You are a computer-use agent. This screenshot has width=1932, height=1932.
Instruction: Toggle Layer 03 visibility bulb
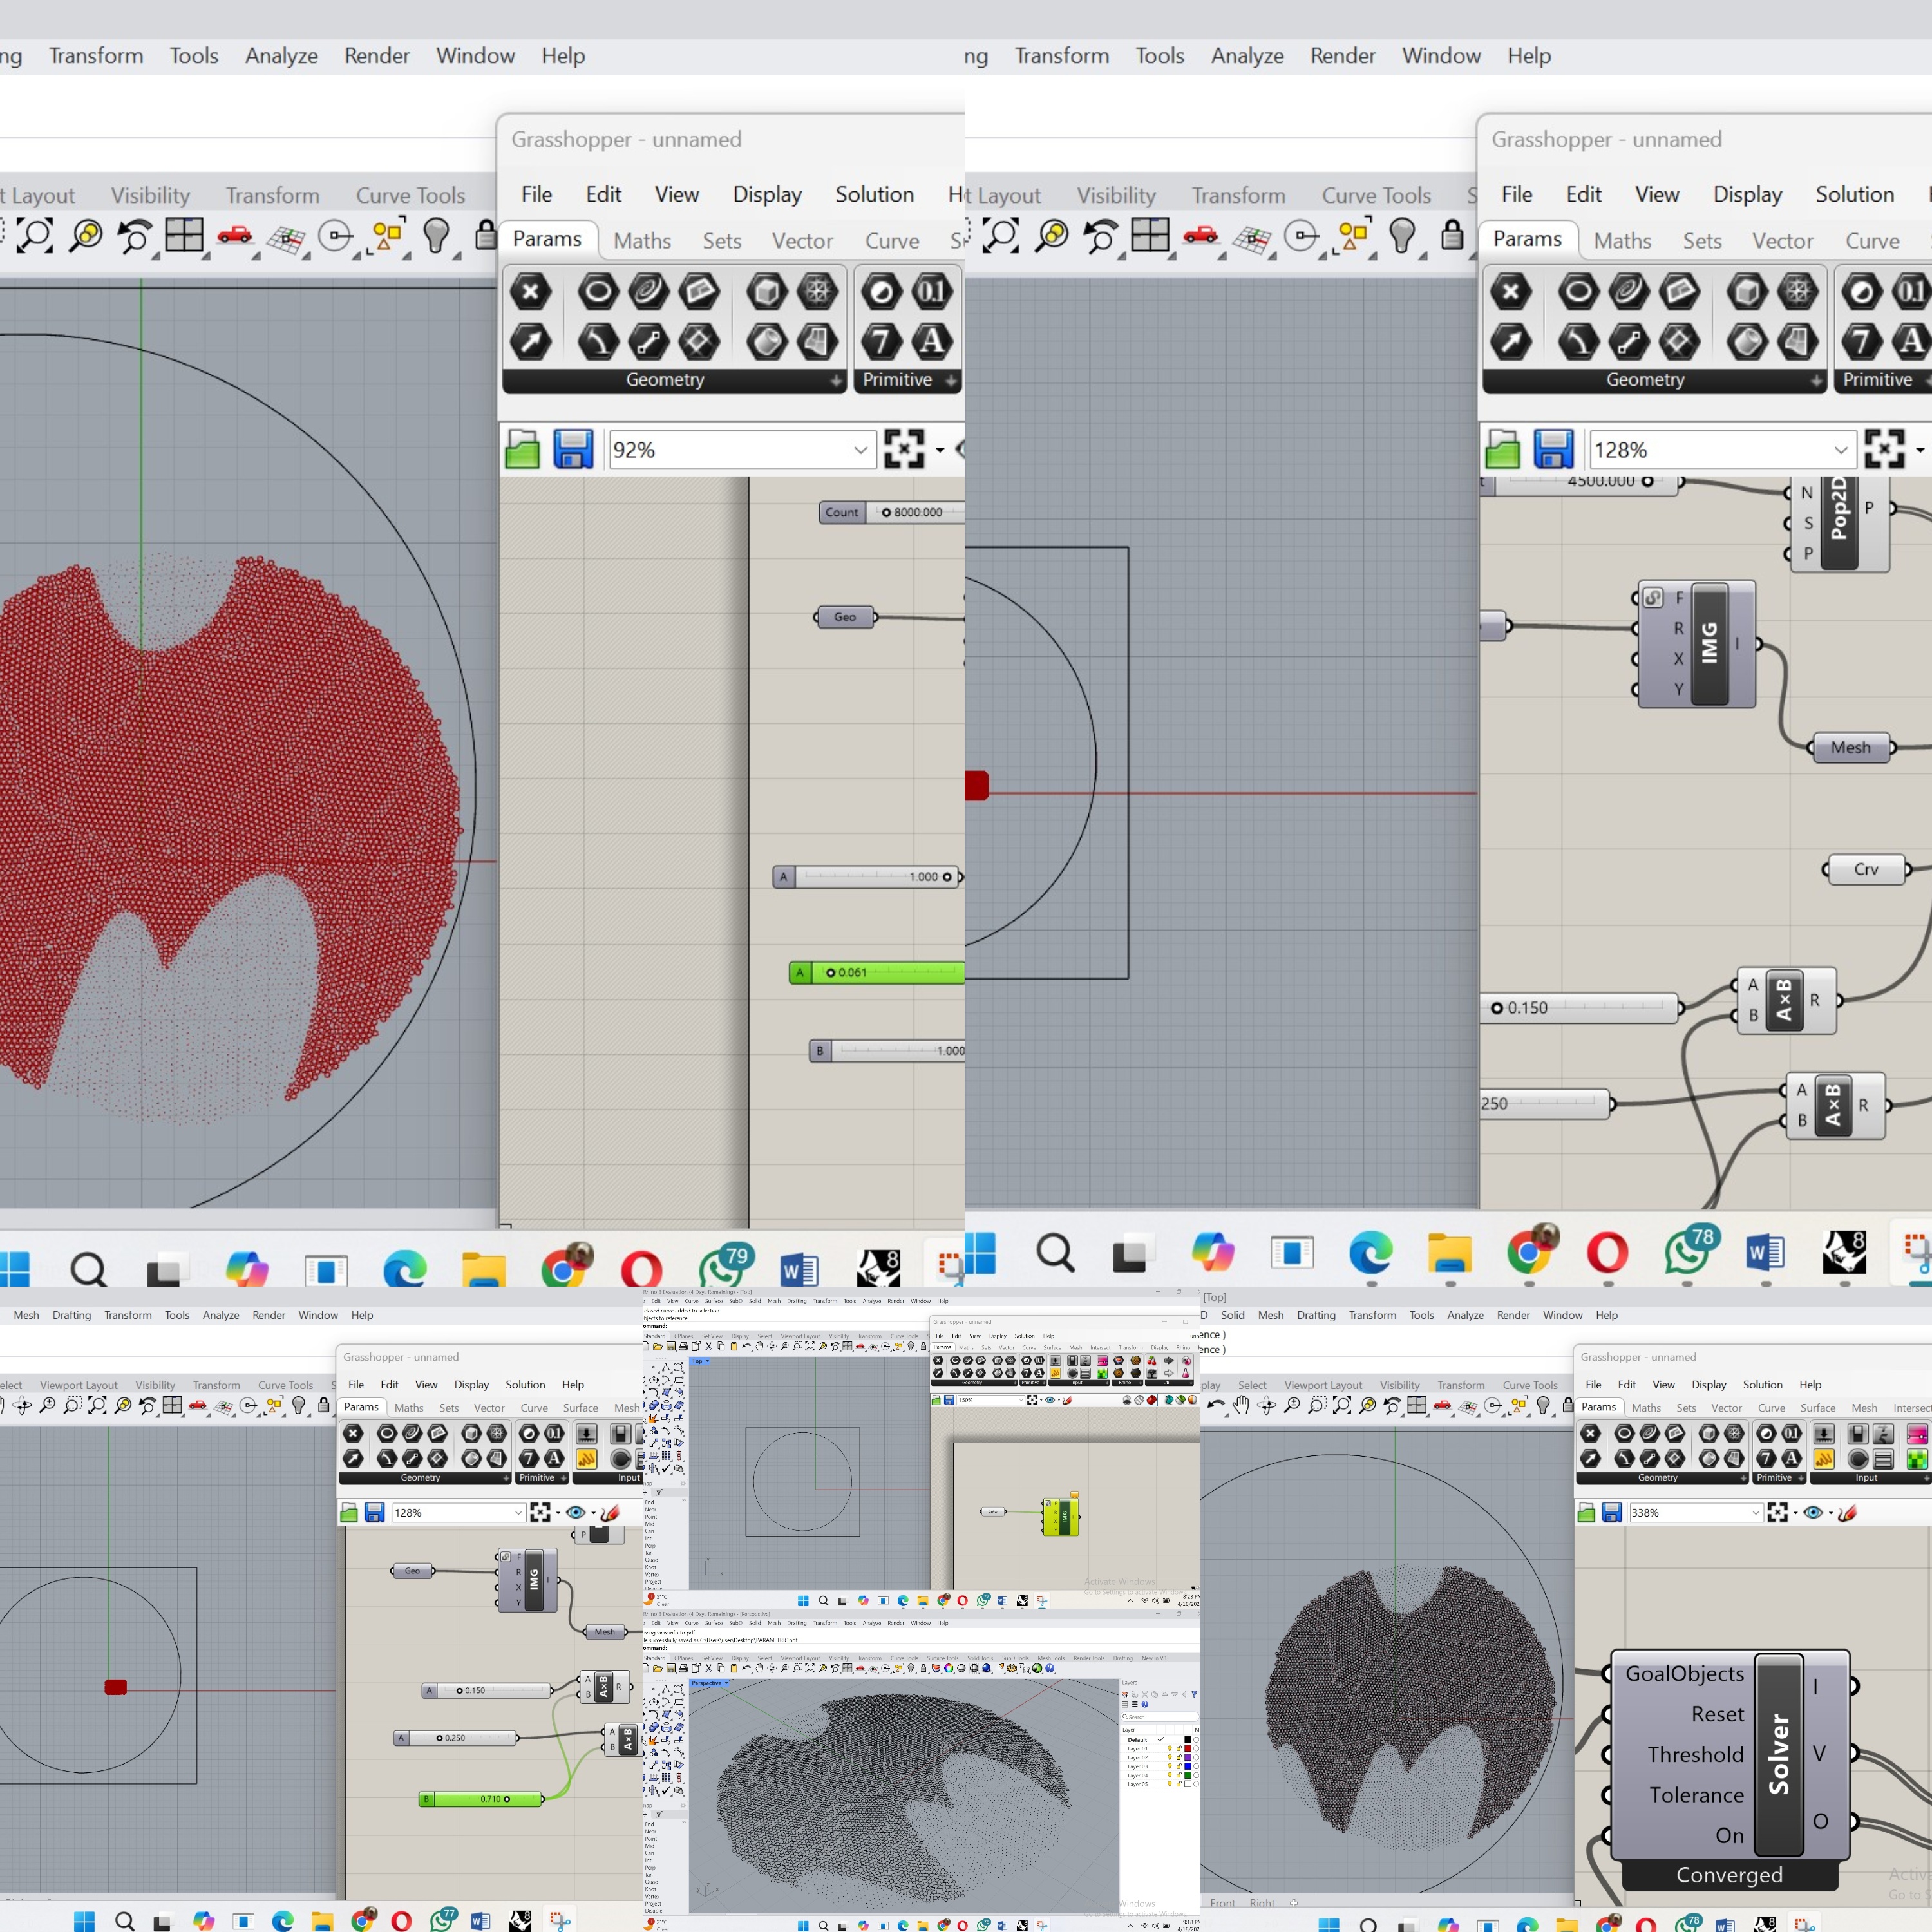pos(1170,1767)
